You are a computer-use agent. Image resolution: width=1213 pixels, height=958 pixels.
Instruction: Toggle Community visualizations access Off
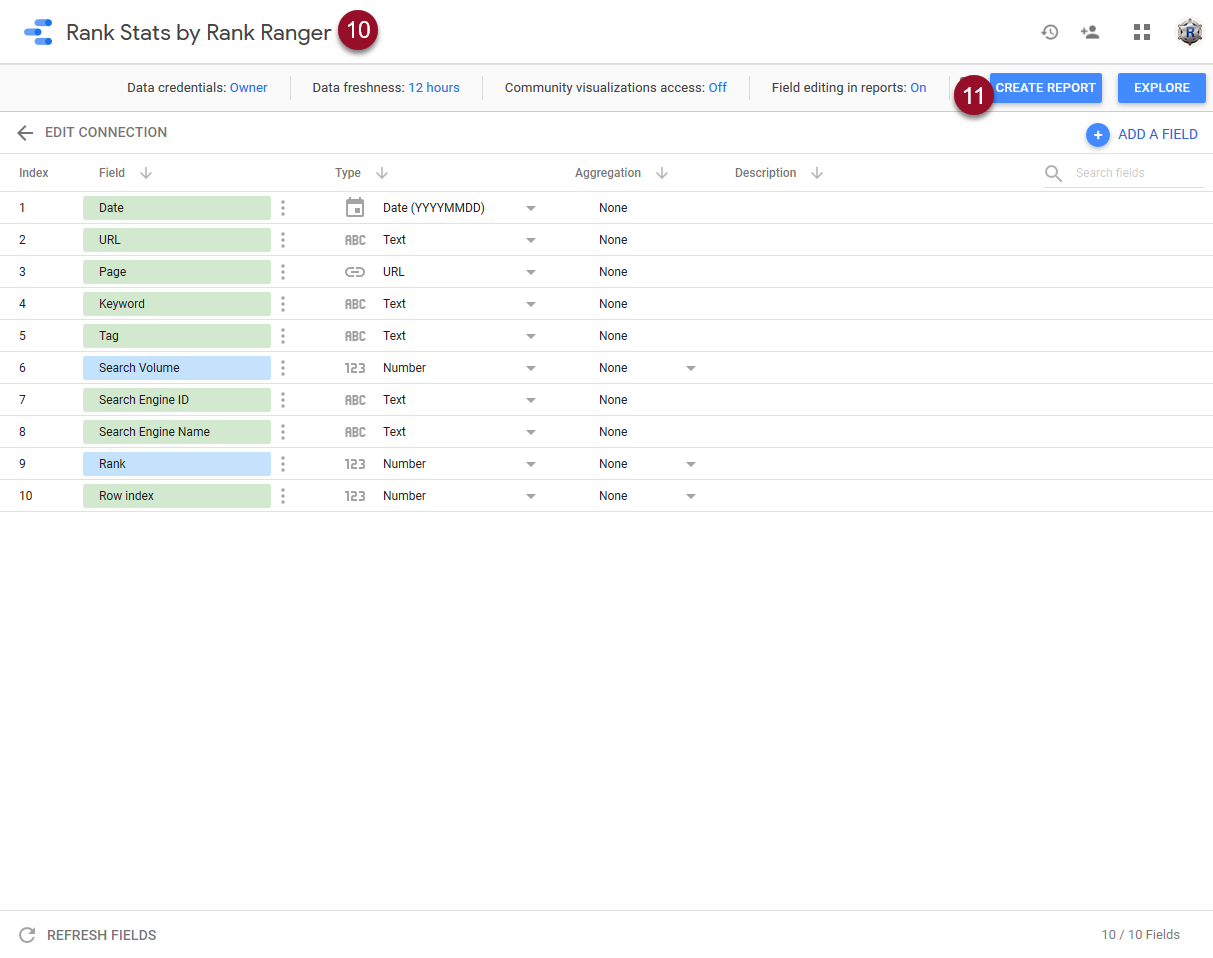point(717,88)
